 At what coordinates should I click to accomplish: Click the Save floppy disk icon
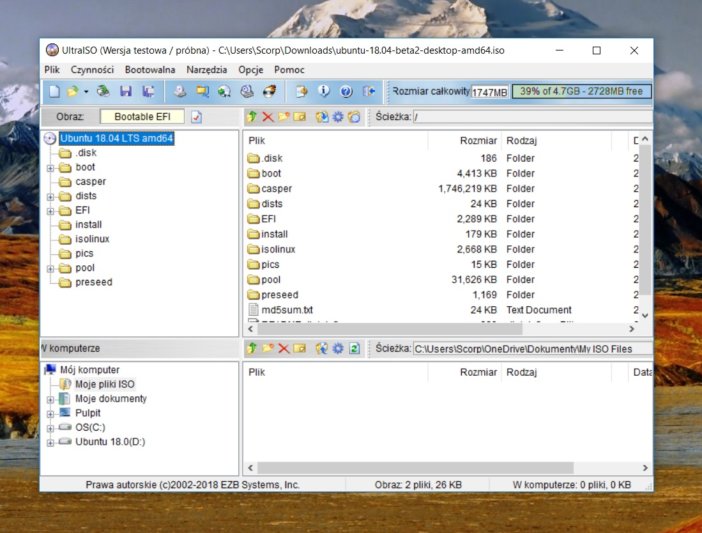point(126,91)
